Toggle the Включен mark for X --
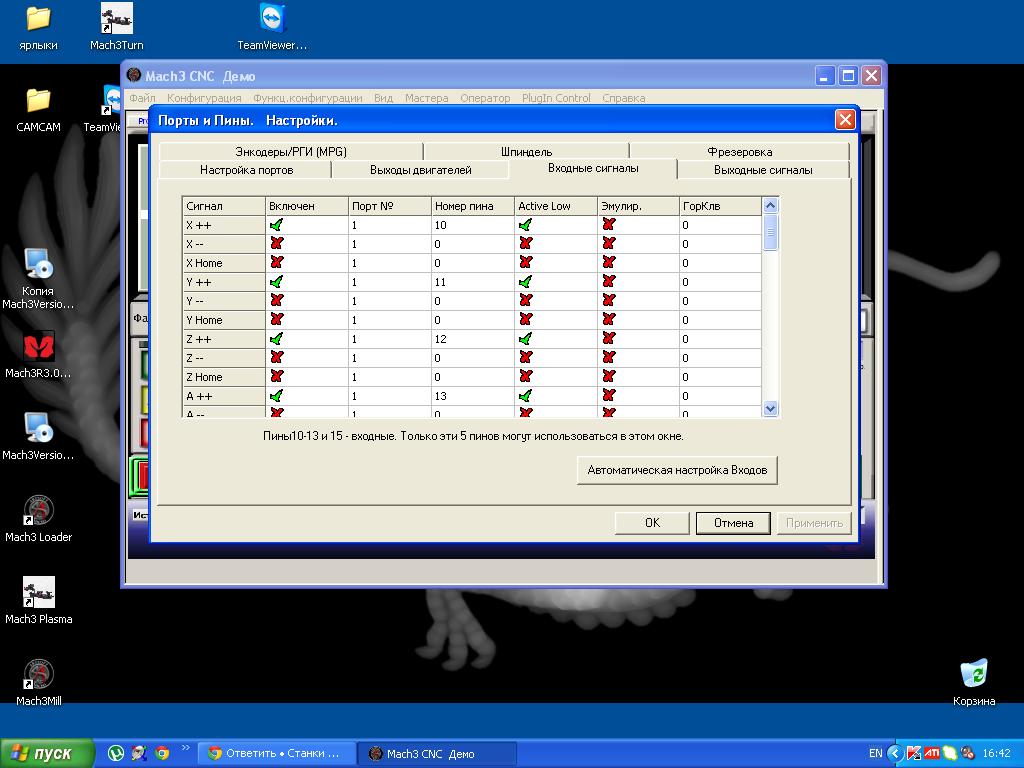Screen dimensions: 1024x768 click(276, 244)
